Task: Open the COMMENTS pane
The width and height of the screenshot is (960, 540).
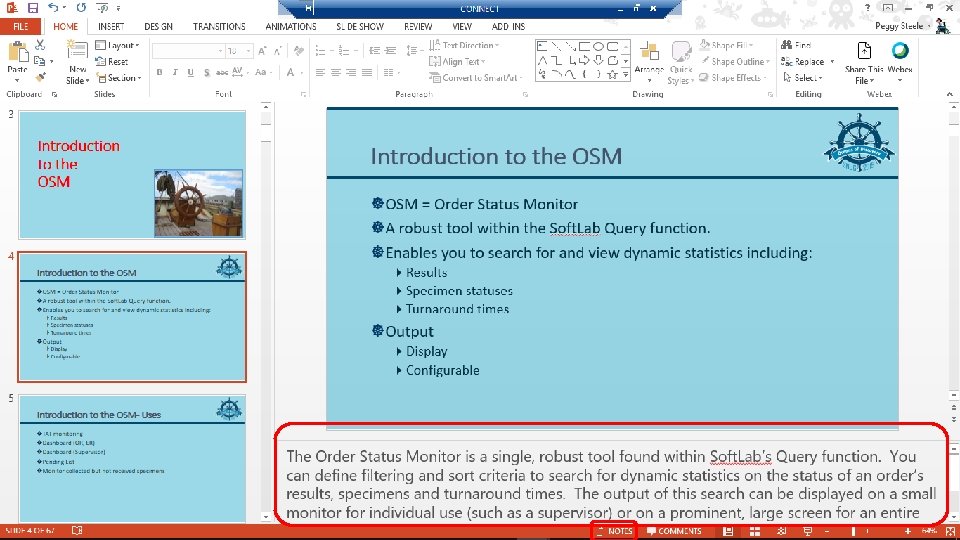Action: coord(674,531)
